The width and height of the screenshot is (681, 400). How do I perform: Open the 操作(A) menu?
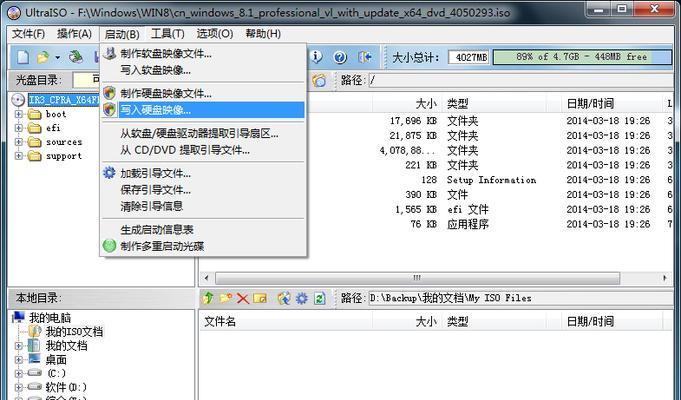(74, 34)
